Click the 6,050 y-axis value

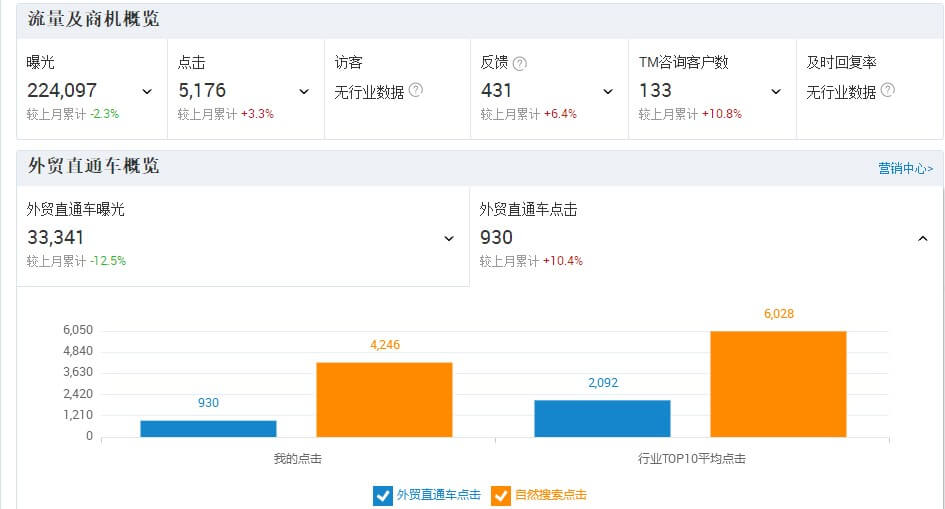point(78,330)
